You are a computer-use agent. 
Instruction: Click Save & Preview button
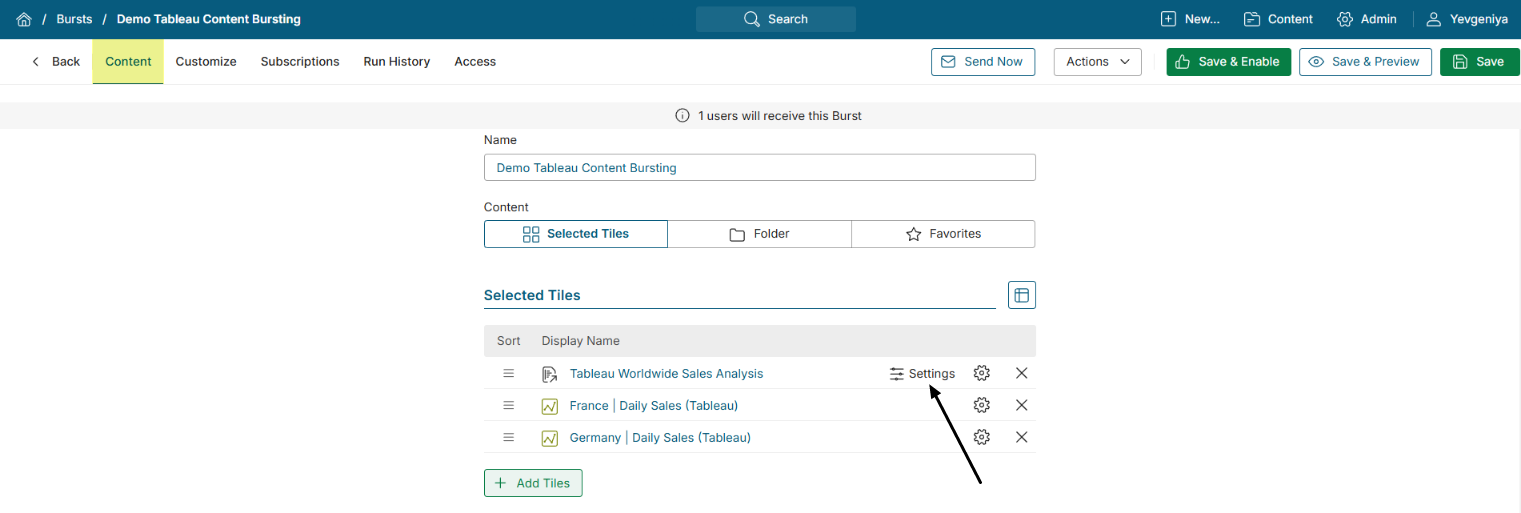(1366, 61)
